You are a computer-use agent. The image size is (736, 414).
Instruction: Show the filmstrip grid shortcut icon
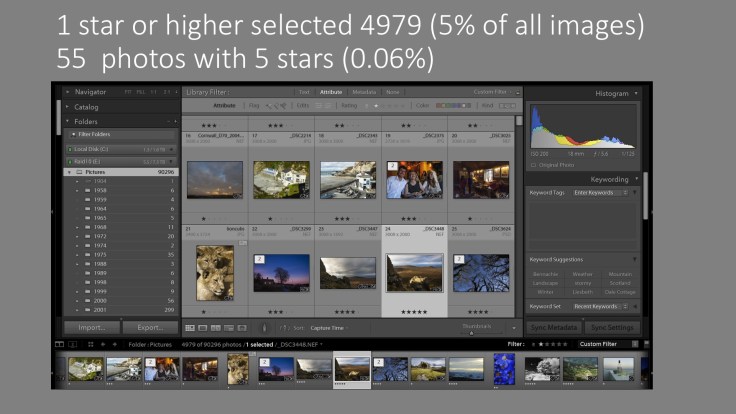tap(91, 344)
